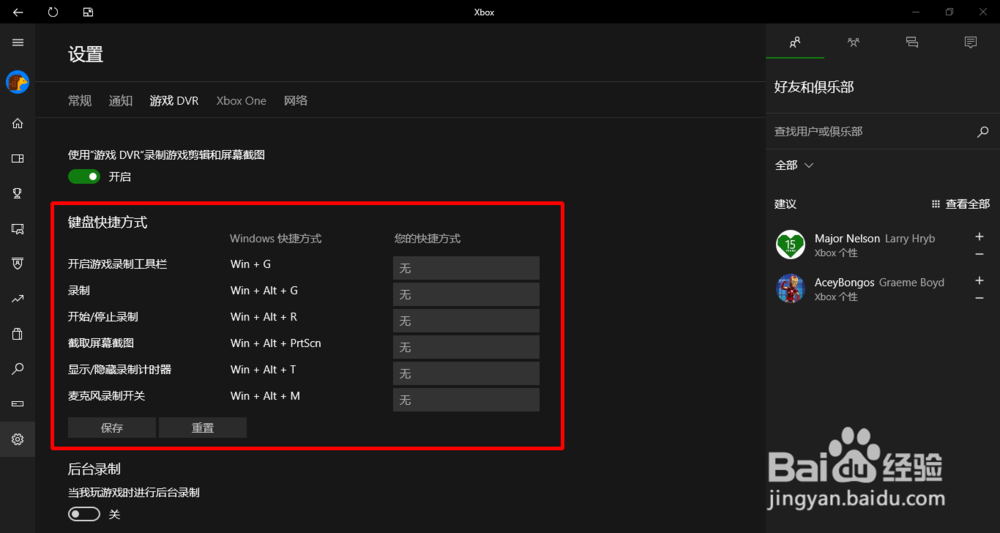Click custom shortcut field for 开始/停止录制
The height and width of the screenshot is (533, 1000).
(x=466, y=321)
